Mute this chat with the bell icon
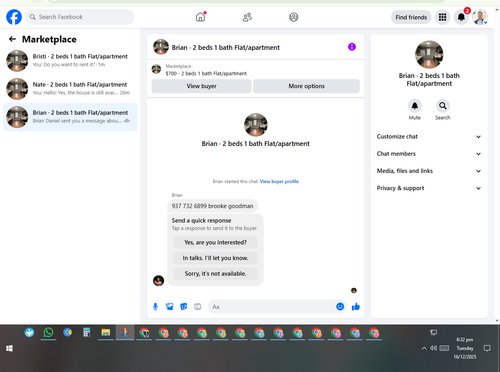The width and height of the screenshot is (500, 372). [415, 106]
